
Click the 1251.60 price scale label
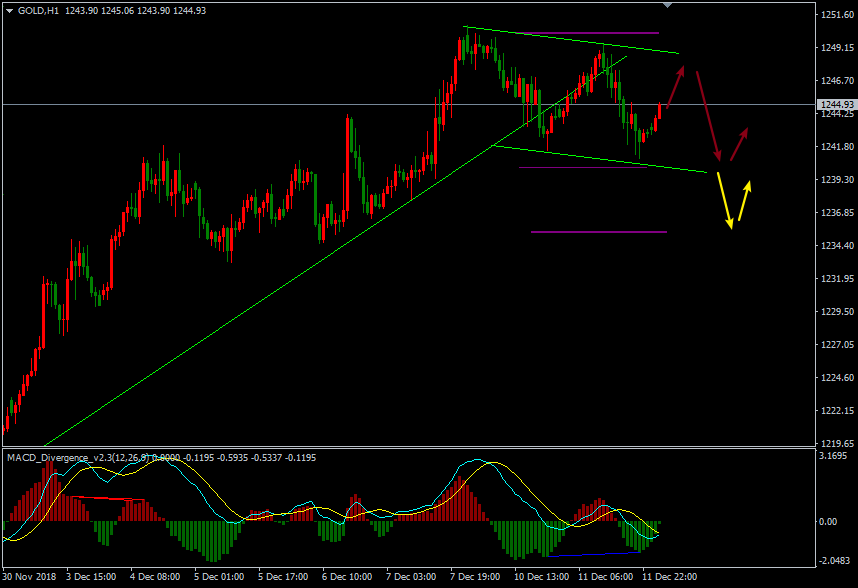[x=835, y=15]
